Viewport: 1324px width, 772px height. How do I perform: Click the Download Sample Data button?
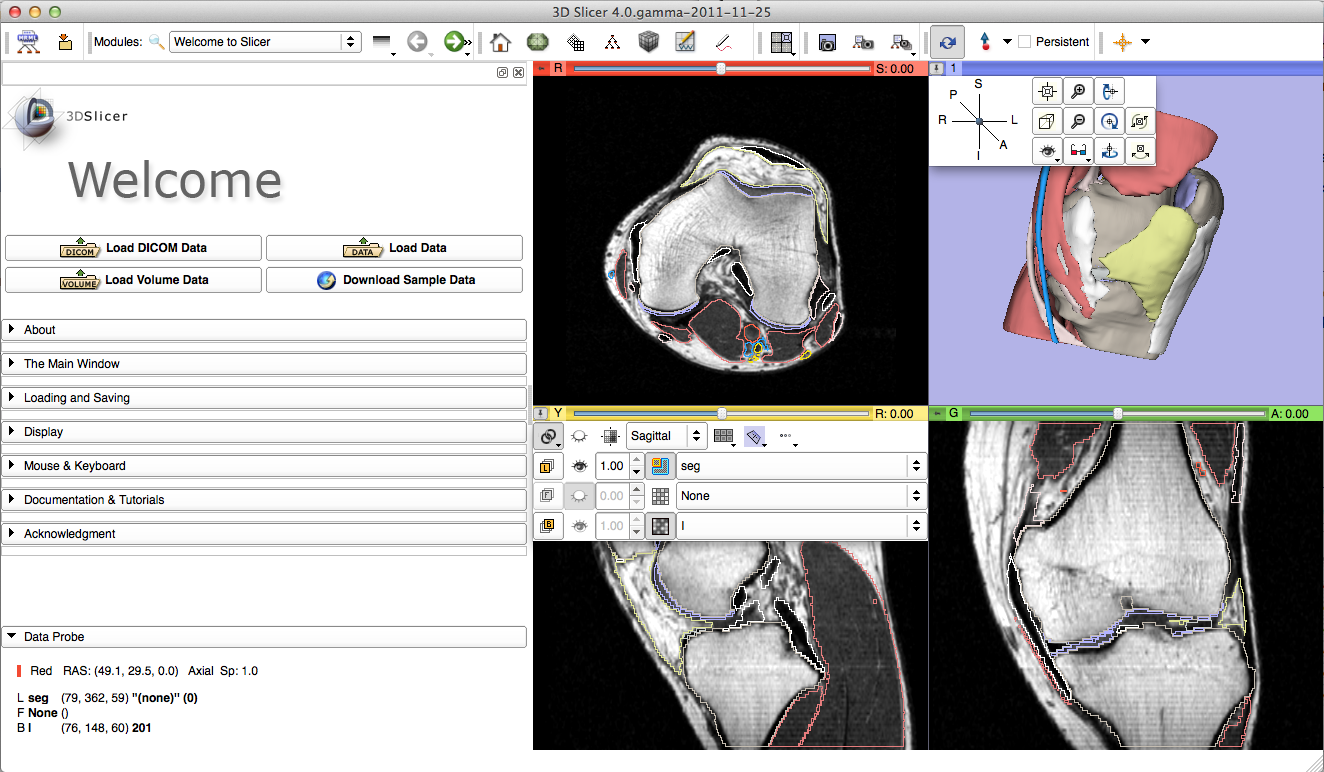click(x=394, y=280)
